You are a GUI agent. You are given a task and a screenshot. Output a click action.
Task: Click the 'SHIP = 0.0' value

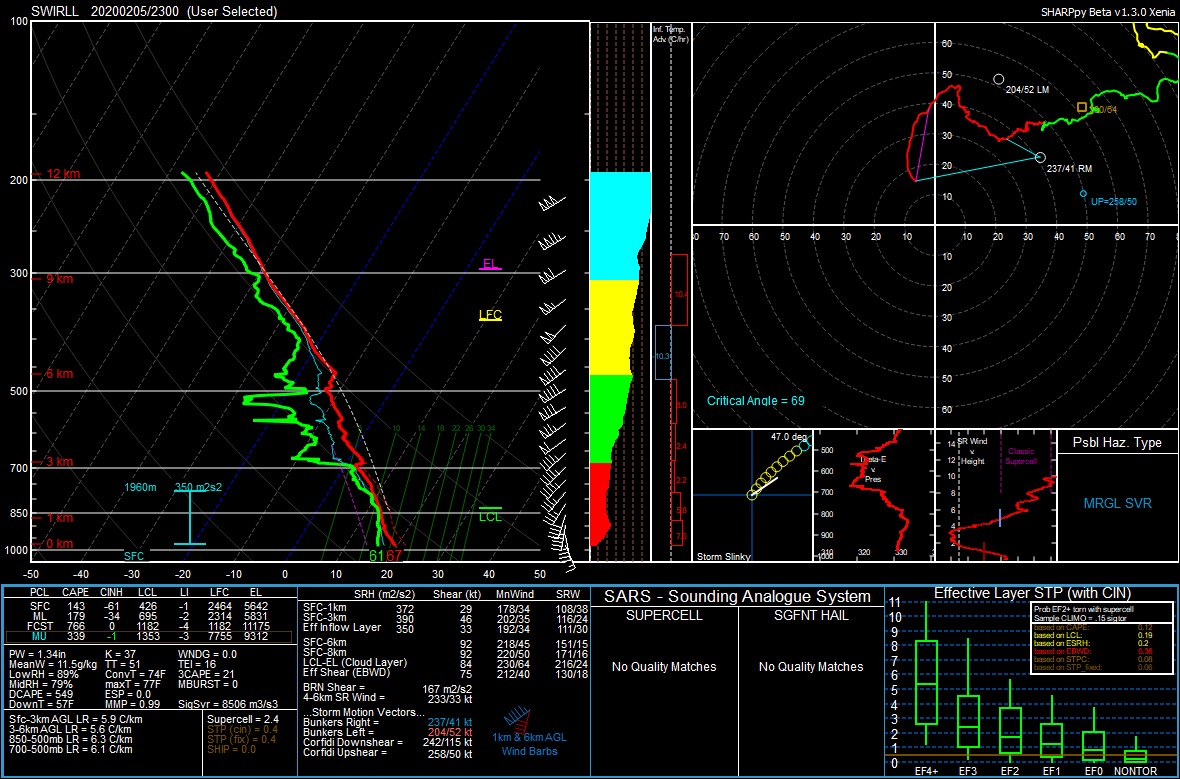(232, 749)
